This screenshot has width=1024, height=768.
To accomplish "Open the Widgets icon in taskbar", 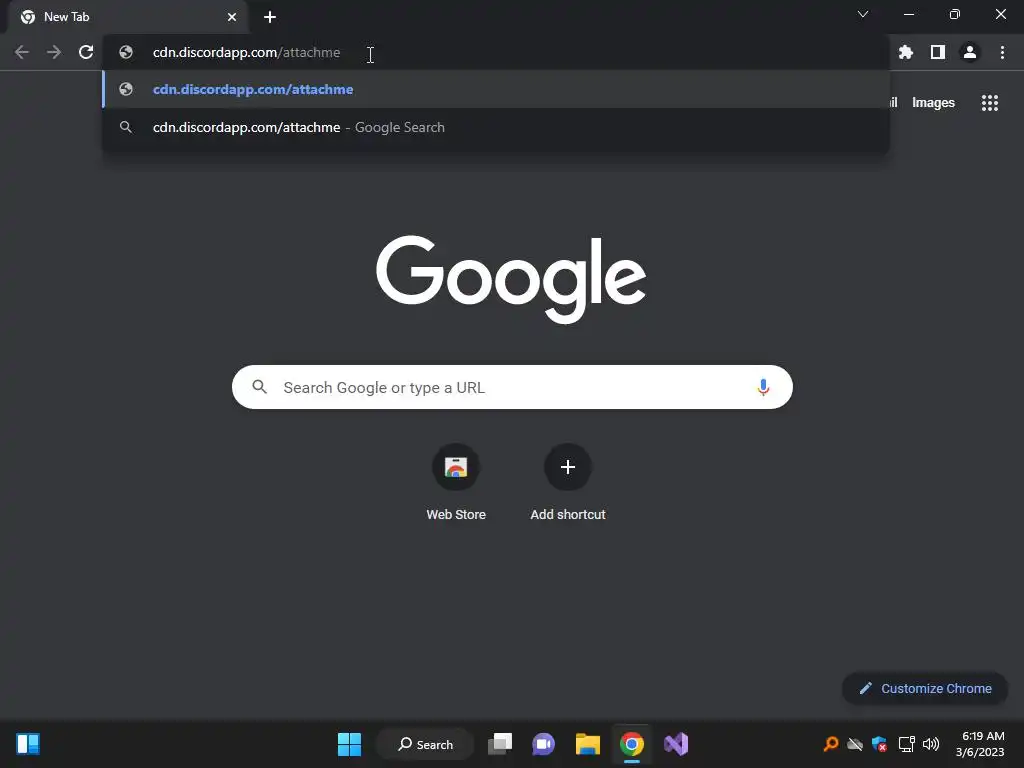I will click(x=28, y=744).
